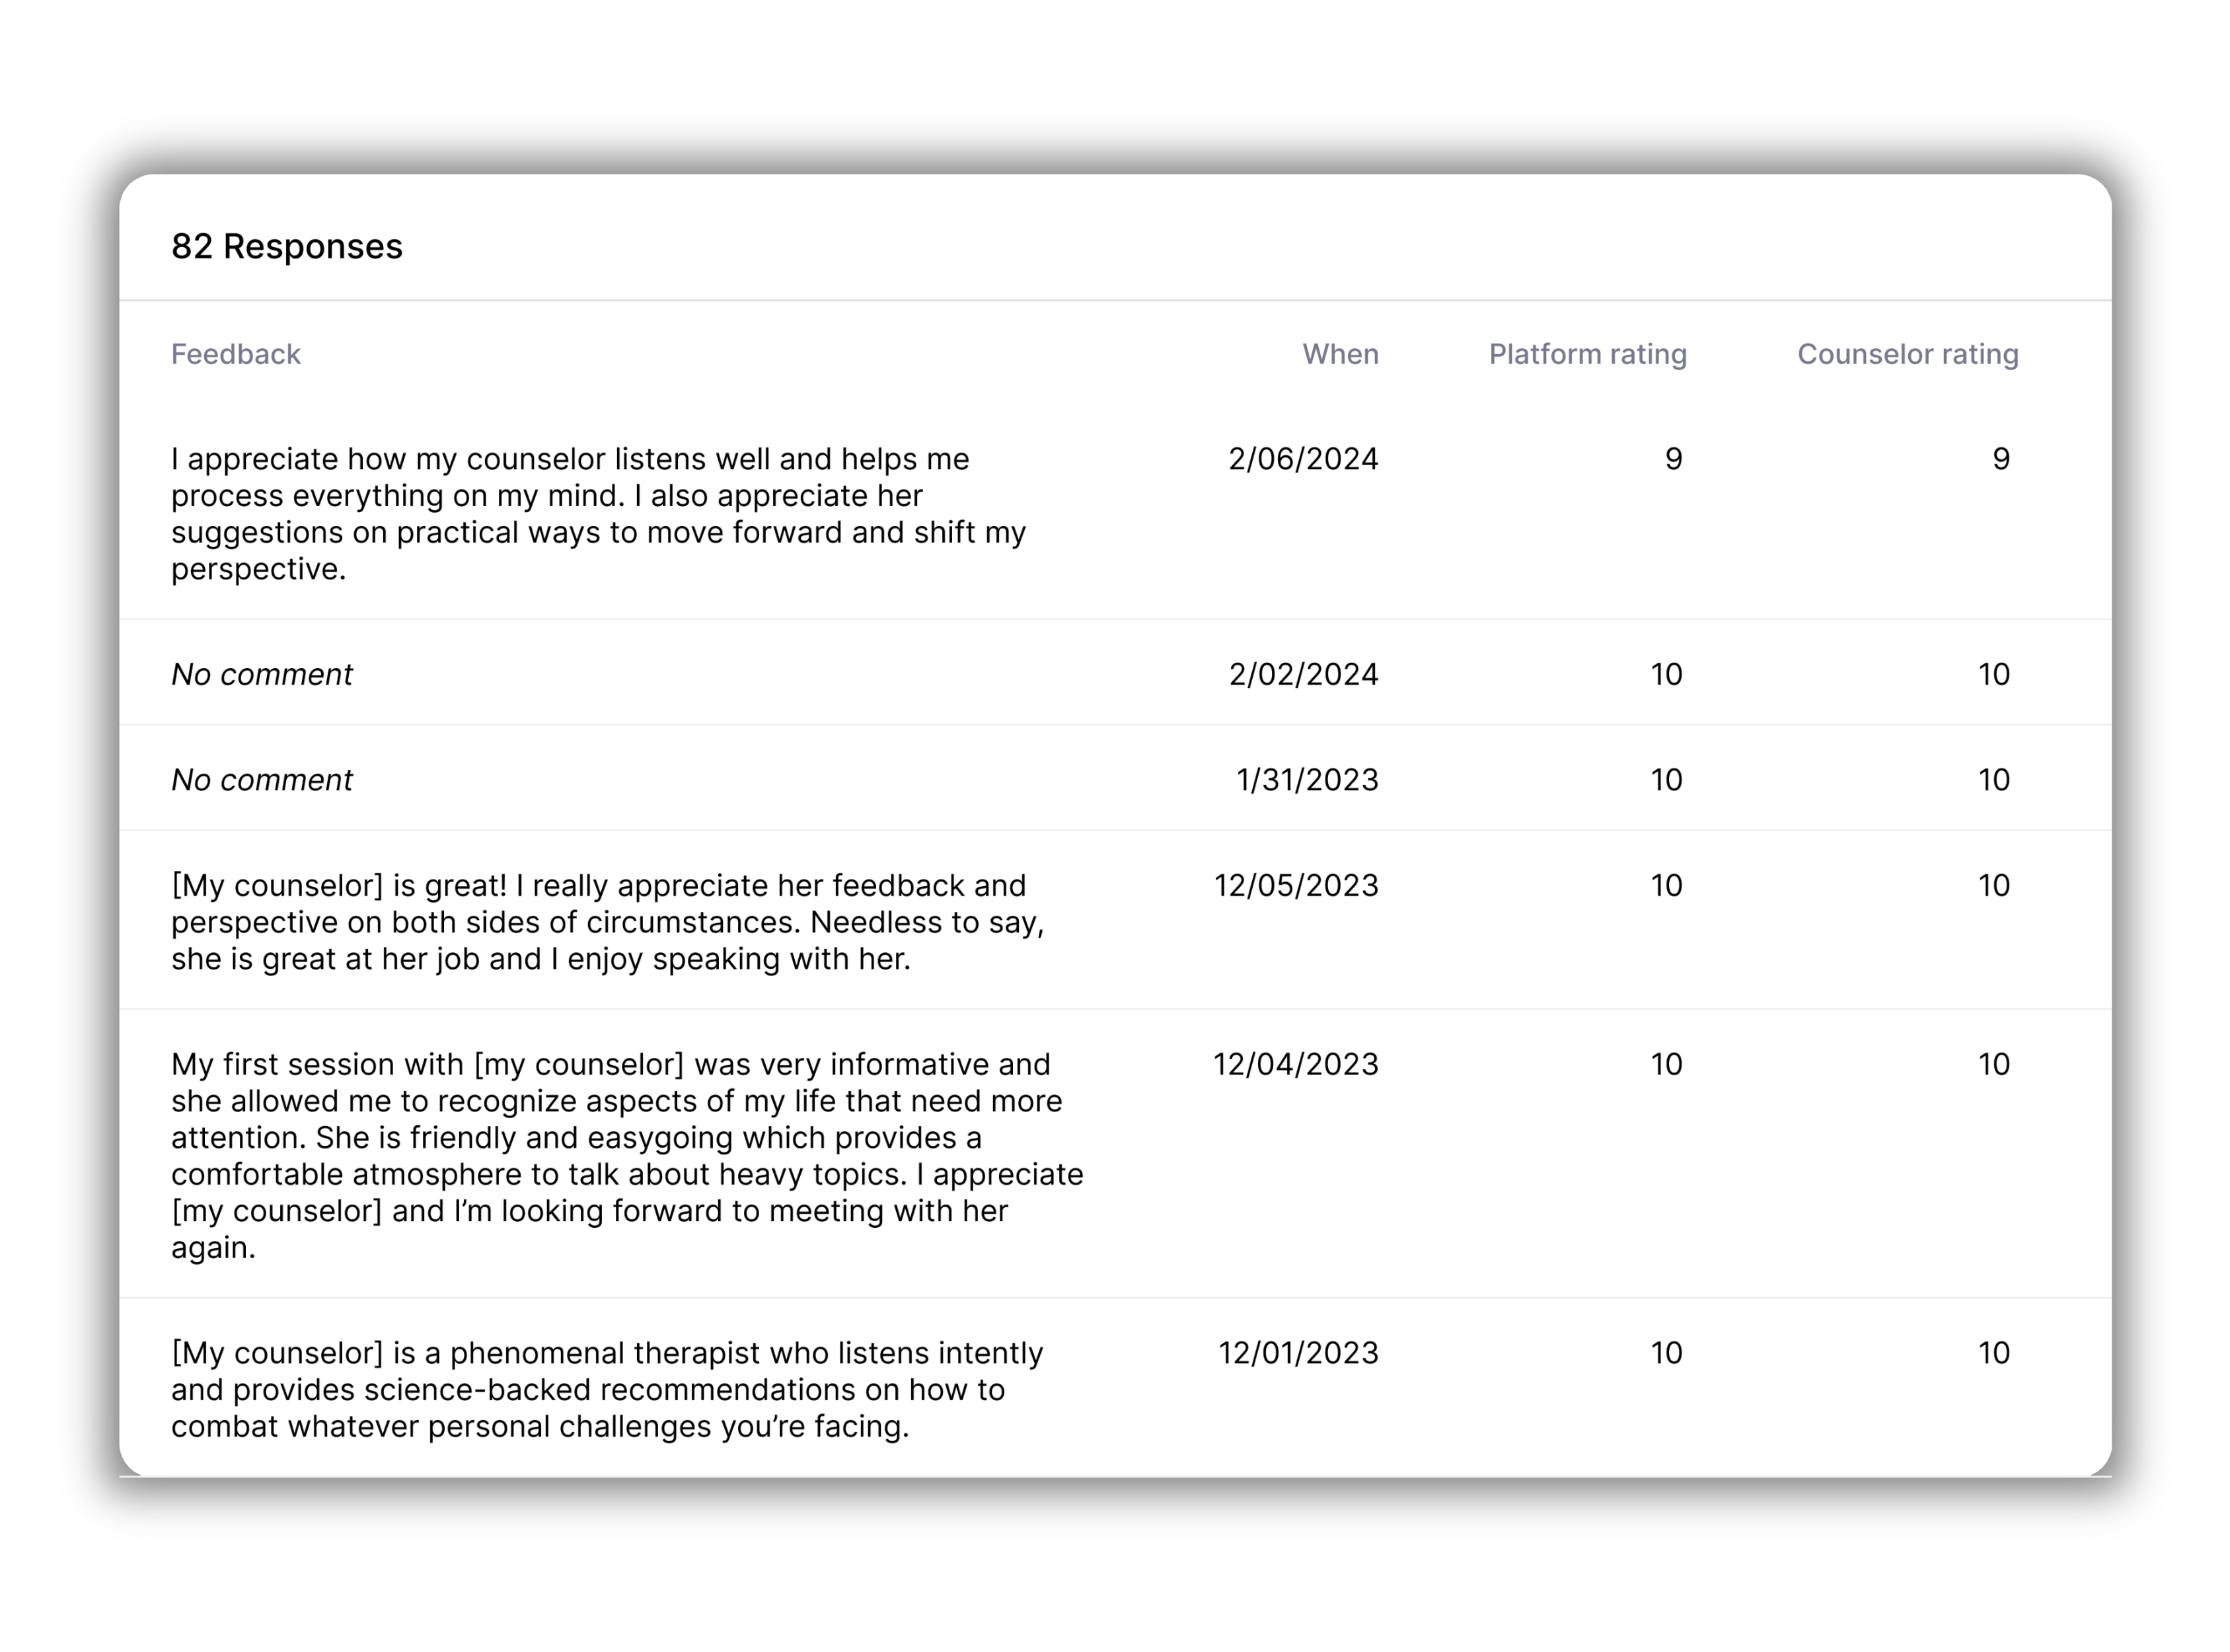Click the date 12/05/2023
Screen dimensions: 2230x1652
[1296, 886]
